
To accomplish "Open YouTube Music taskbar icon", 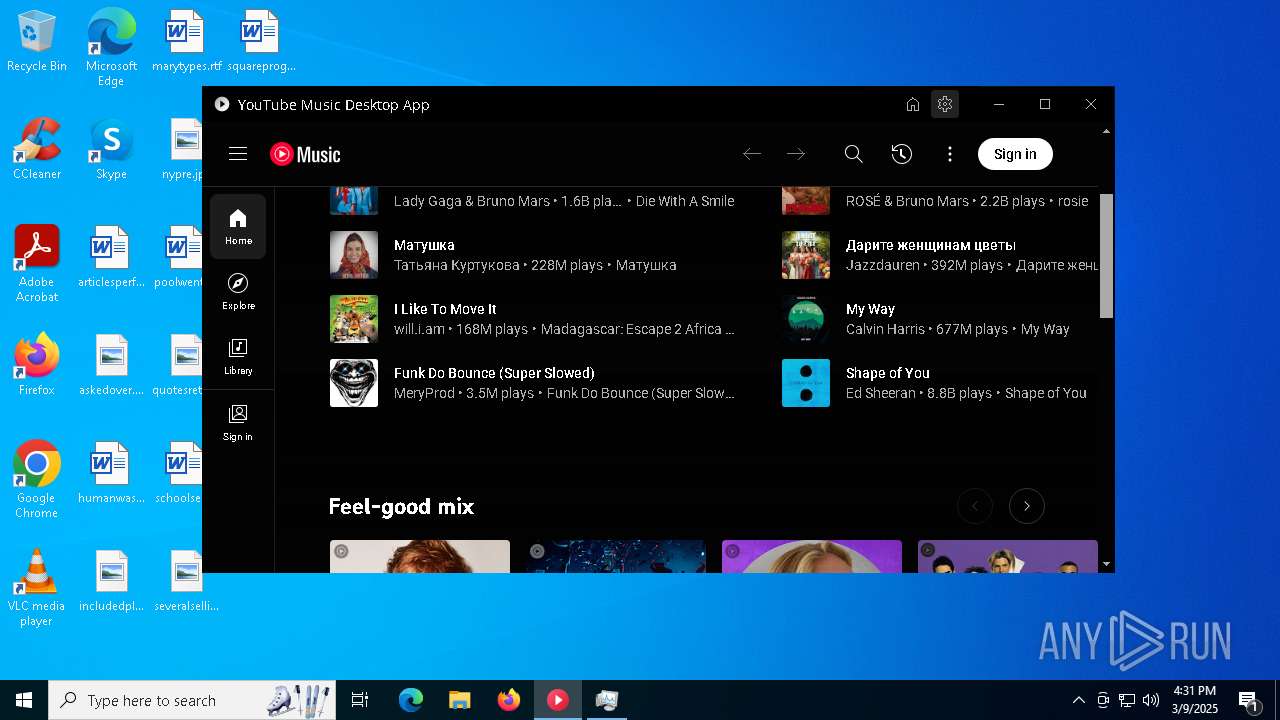I will coord(558,700).
